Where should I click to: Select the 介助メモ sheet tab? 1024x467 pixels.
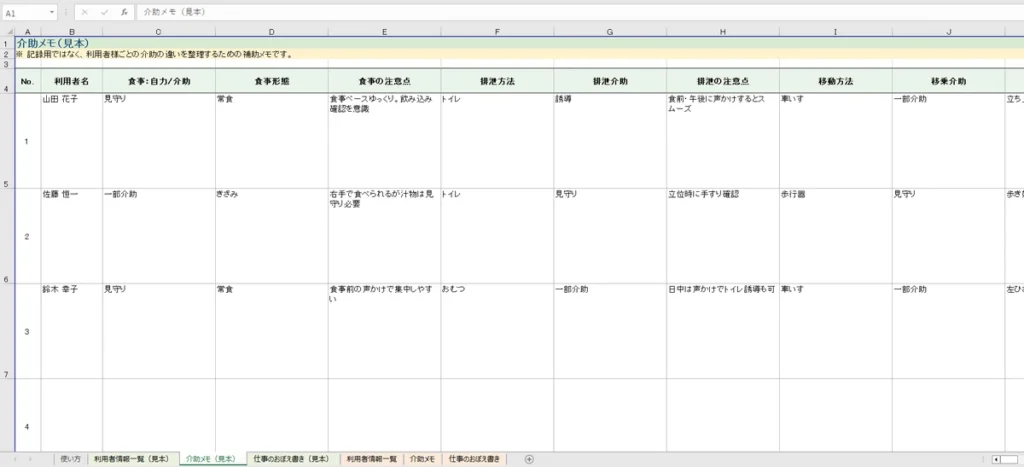pos(422,459)
